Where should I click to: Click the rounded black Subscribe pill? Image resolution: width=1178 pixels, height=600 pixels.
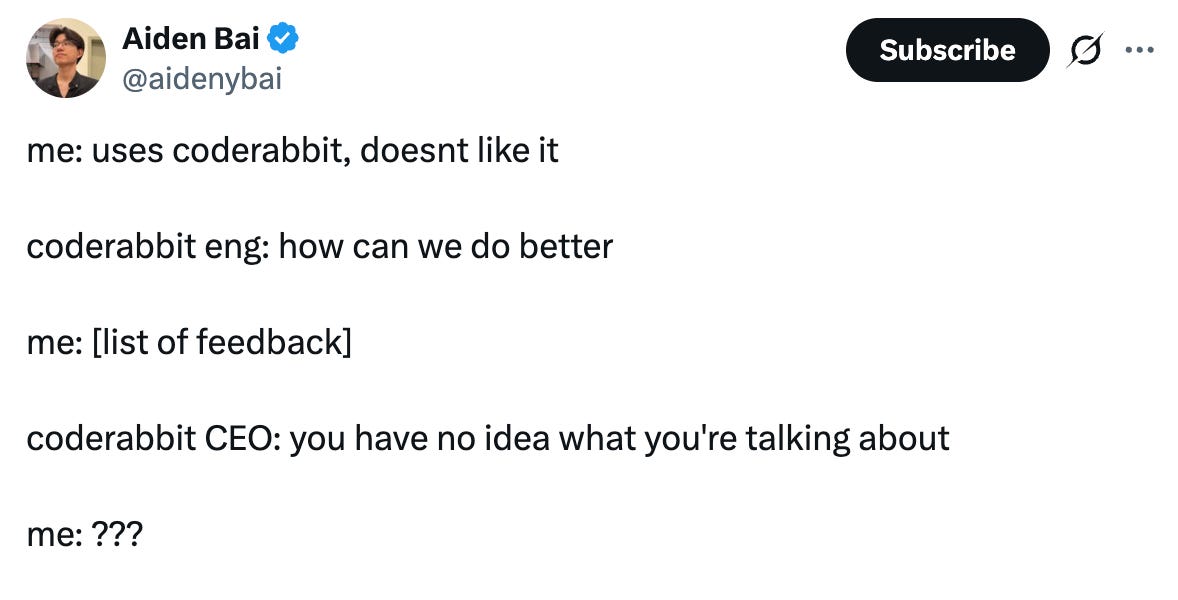point(947,49)
